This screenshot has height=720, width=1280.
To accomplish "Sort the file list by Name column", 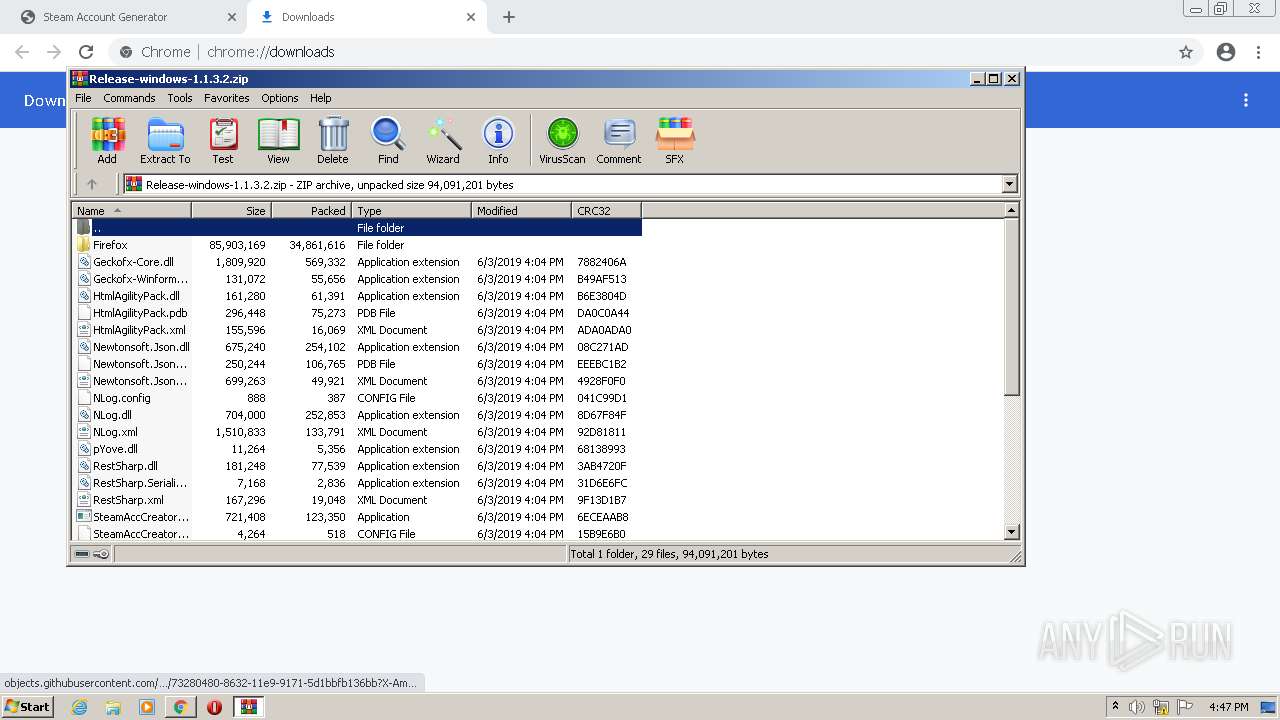I will coord(132,210).
